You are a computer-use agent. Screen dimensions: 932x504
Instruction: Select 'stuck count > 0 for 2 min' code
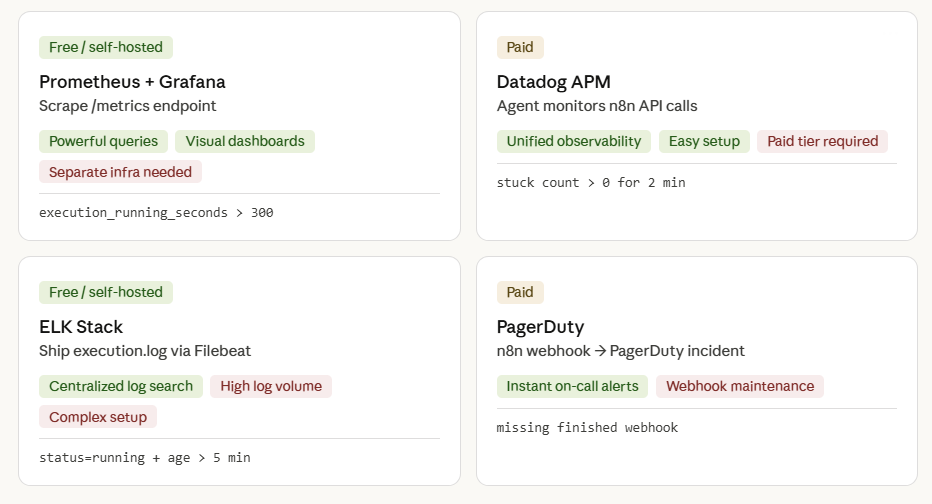pos(591,182)
